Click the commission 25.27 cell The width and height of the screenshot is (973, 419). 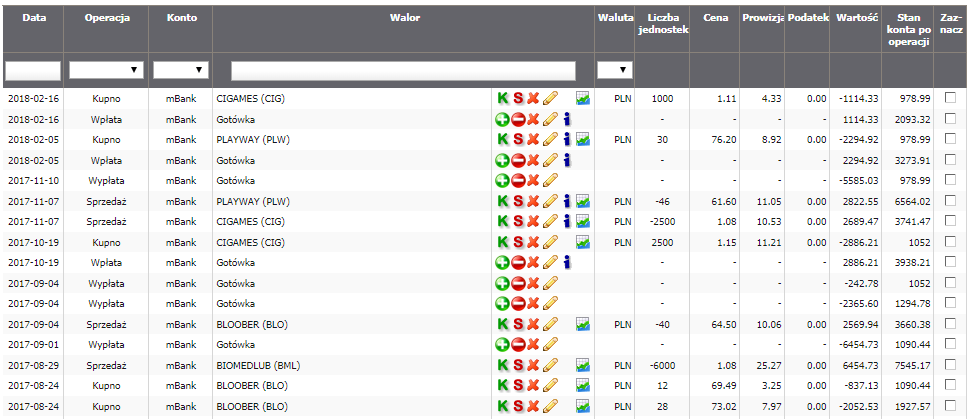click(769, 365)
